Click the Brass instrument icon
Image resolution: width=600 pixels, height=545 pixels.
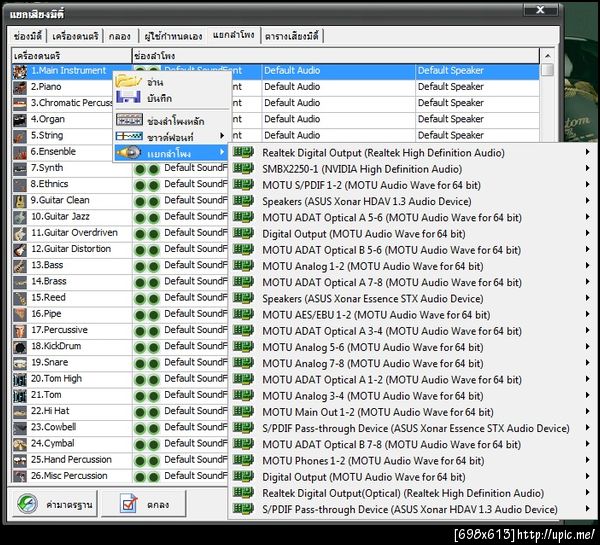click(20, 282)
